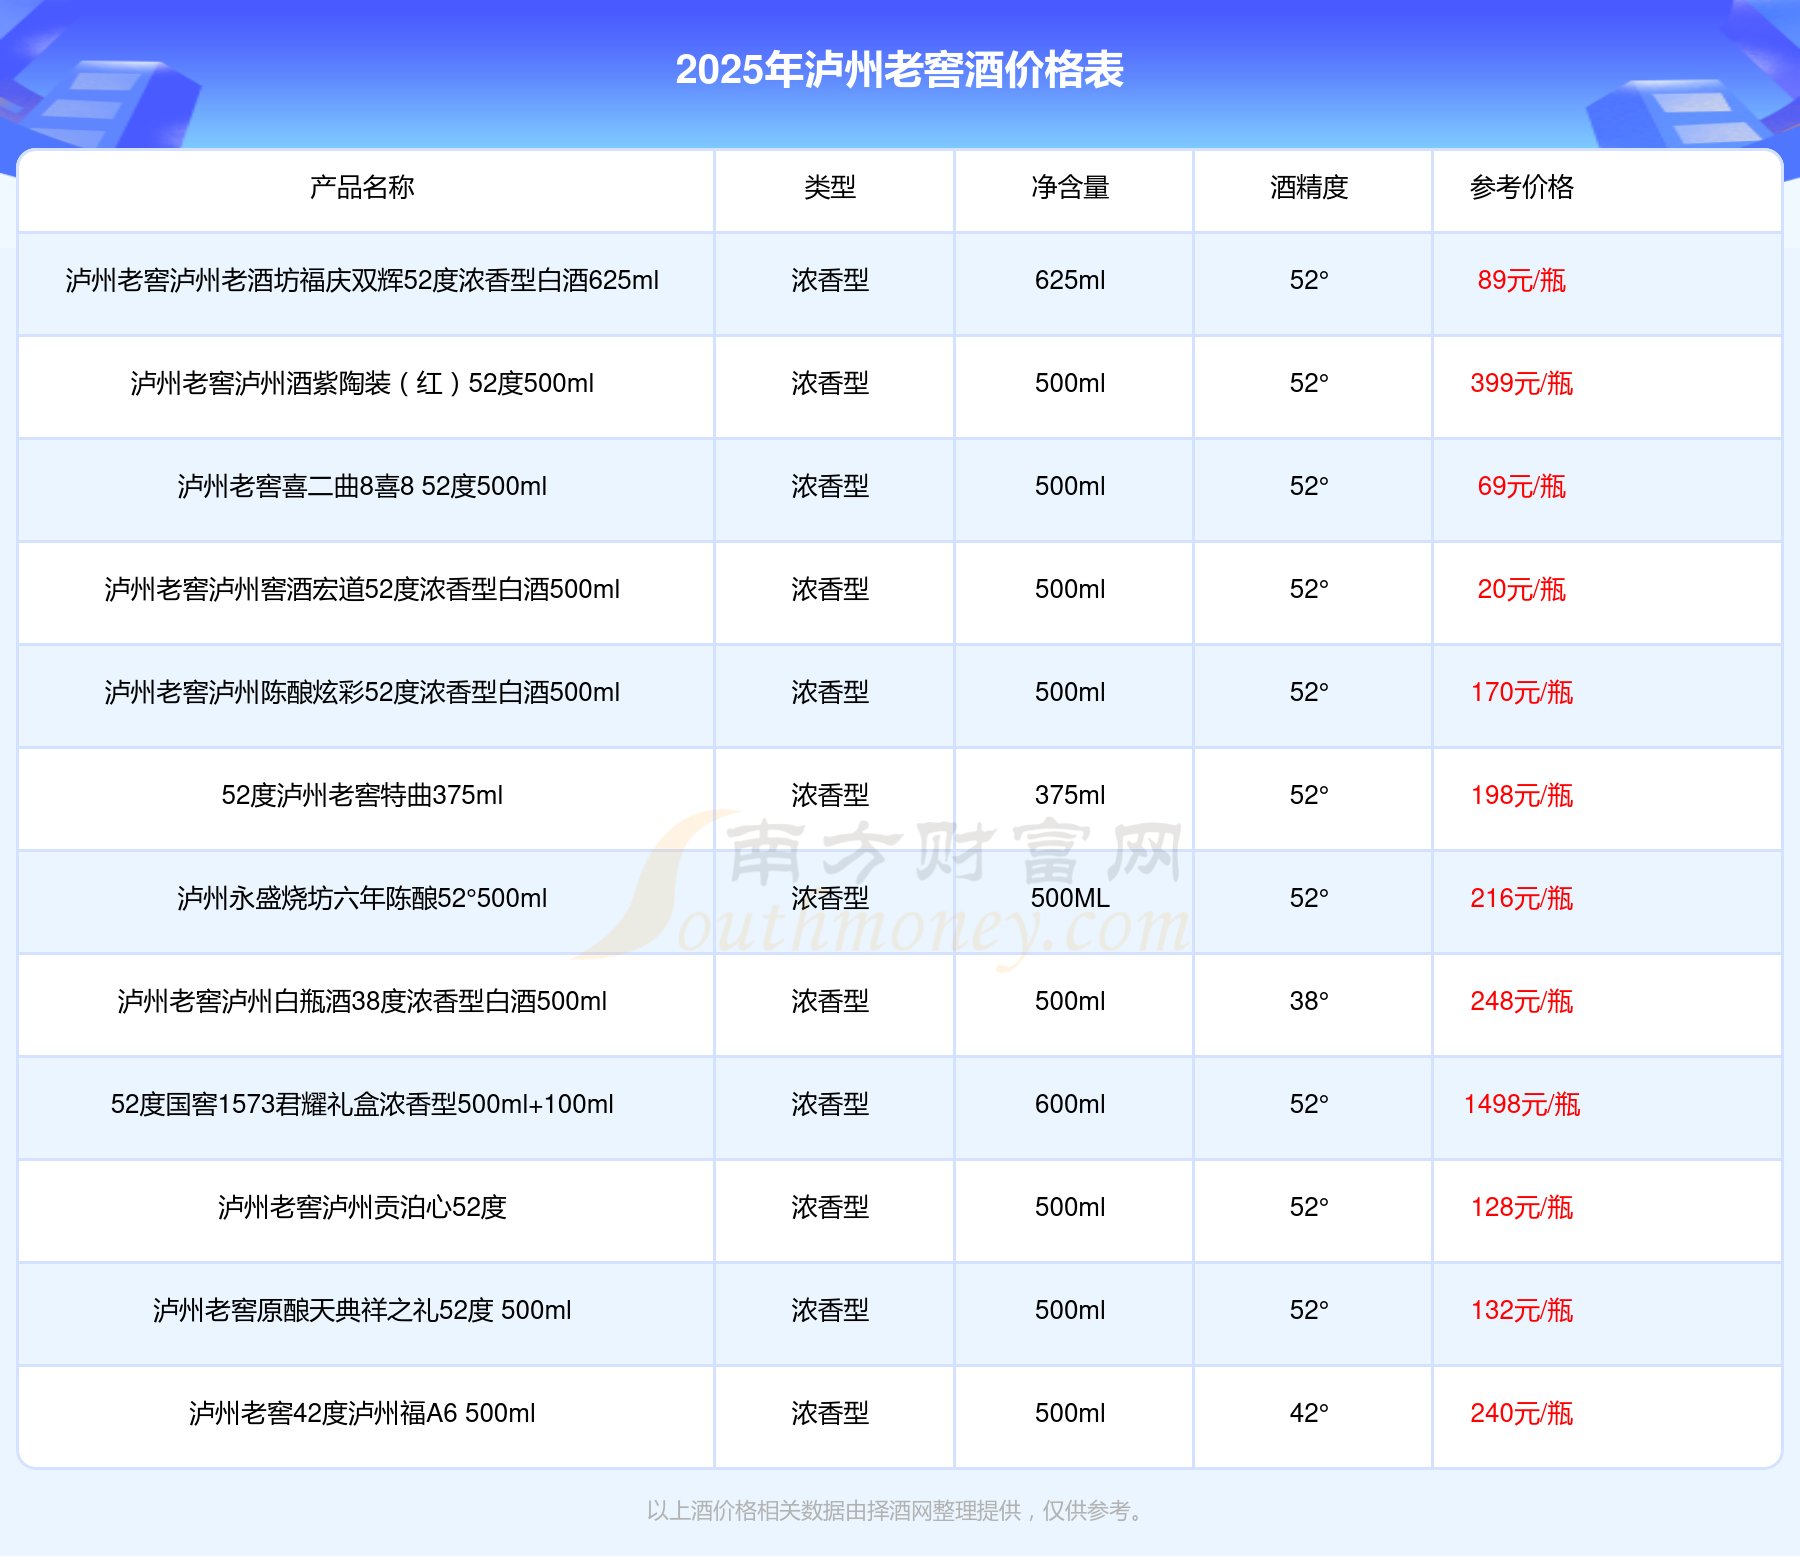Click product 泸州老窖42度泸州福A6 500ml
Screen dimensions: 1800x1560
coord(362,1413)
